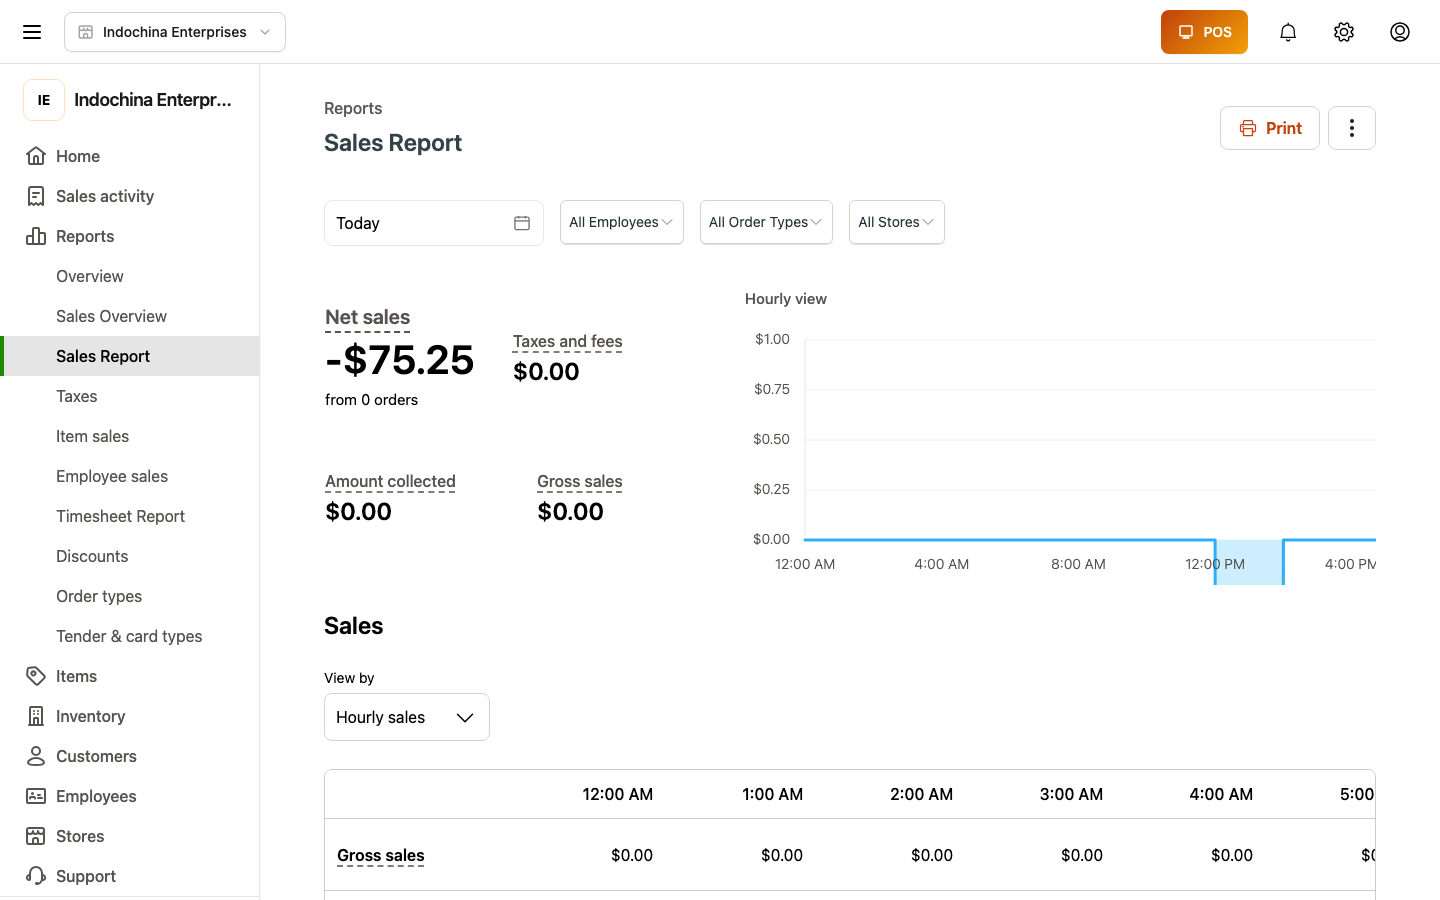
Task: Click the Inventory building icon
Action: coord(36,716)
